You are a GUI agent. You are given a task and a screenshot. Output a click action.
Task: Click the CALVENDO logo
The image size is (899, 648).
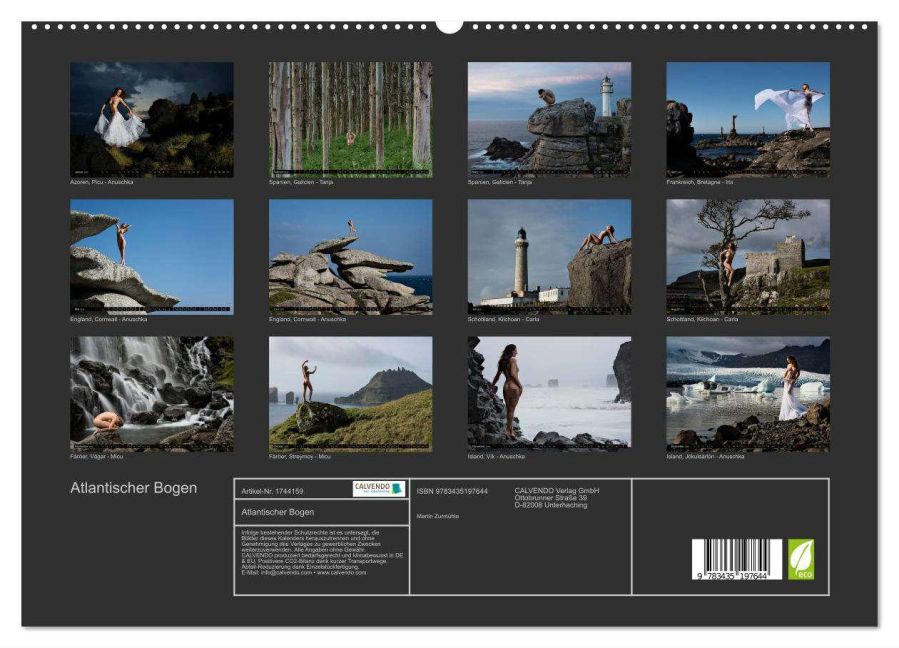(379, 489)
